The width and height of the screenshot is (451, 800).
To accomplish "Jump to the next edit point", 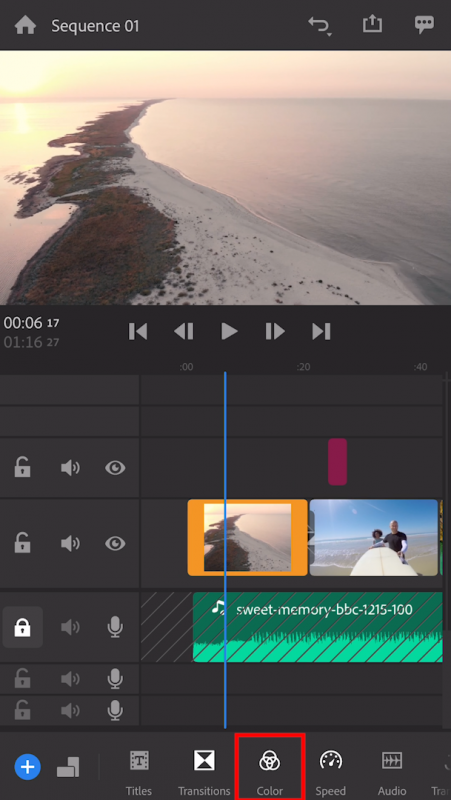I will [x=321, y=332].
